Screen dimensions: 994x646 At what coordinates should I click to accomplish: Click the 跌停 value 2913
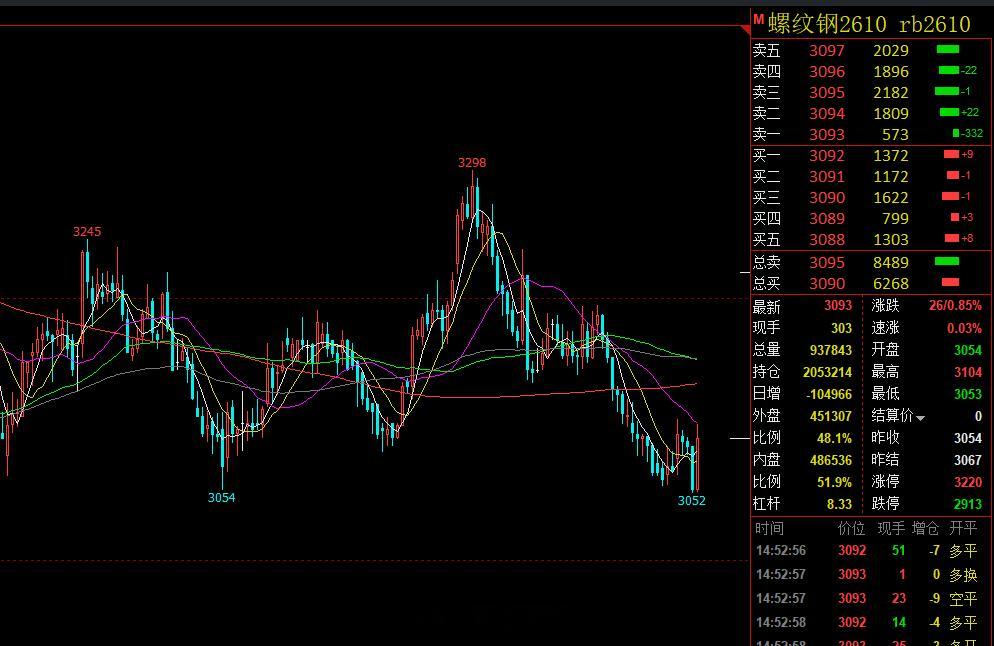coord(967,504)
